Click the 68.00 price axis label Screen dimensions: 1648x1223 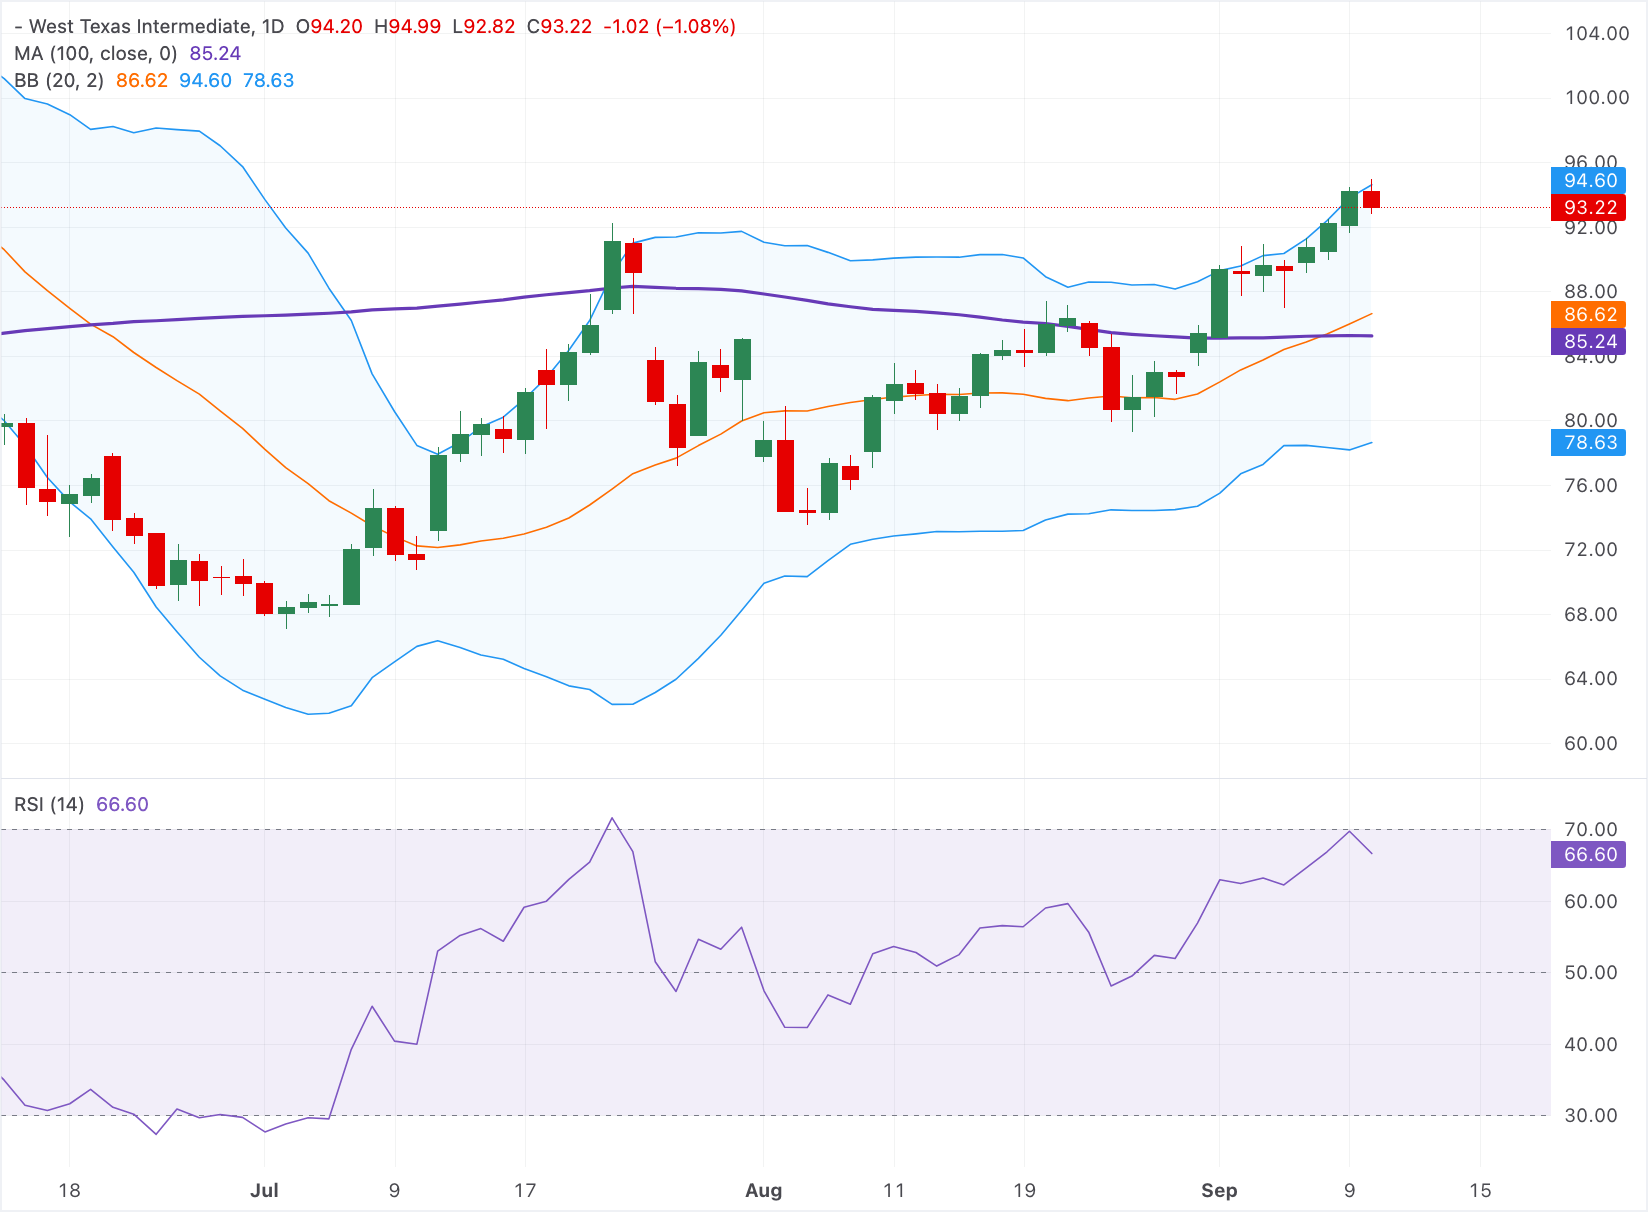point(1590,615)
